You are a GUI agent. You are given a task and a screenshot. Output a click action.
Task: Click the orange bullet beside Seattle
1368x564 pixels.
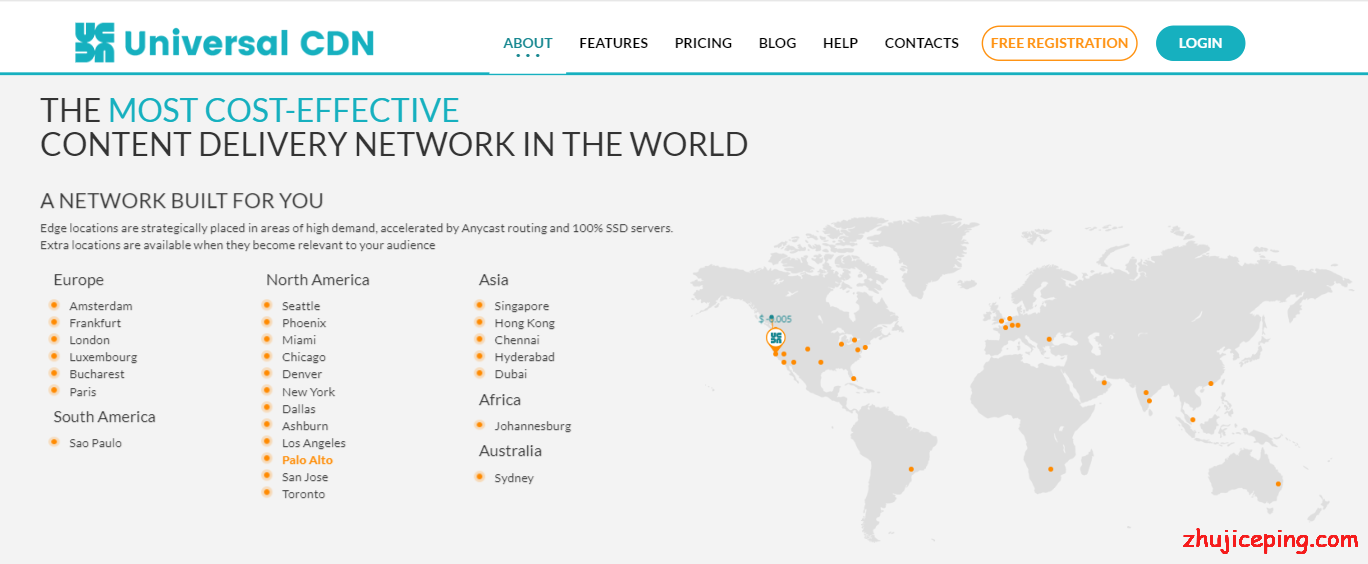pyautogui.click(x=267, y=305)
